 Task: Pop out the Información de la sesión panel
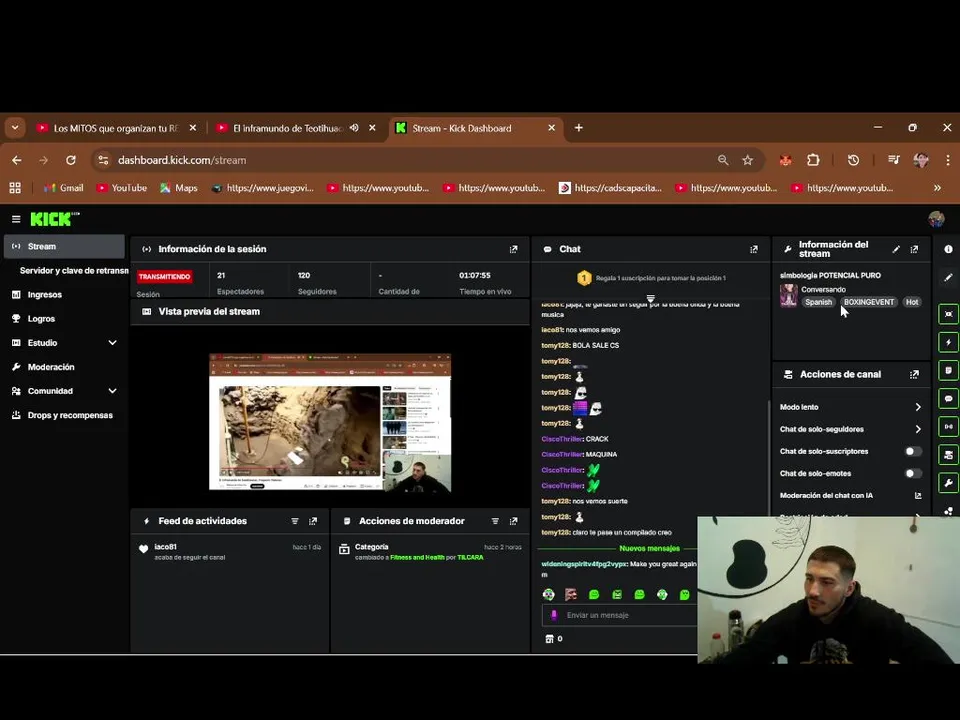(x=513, y=249)
